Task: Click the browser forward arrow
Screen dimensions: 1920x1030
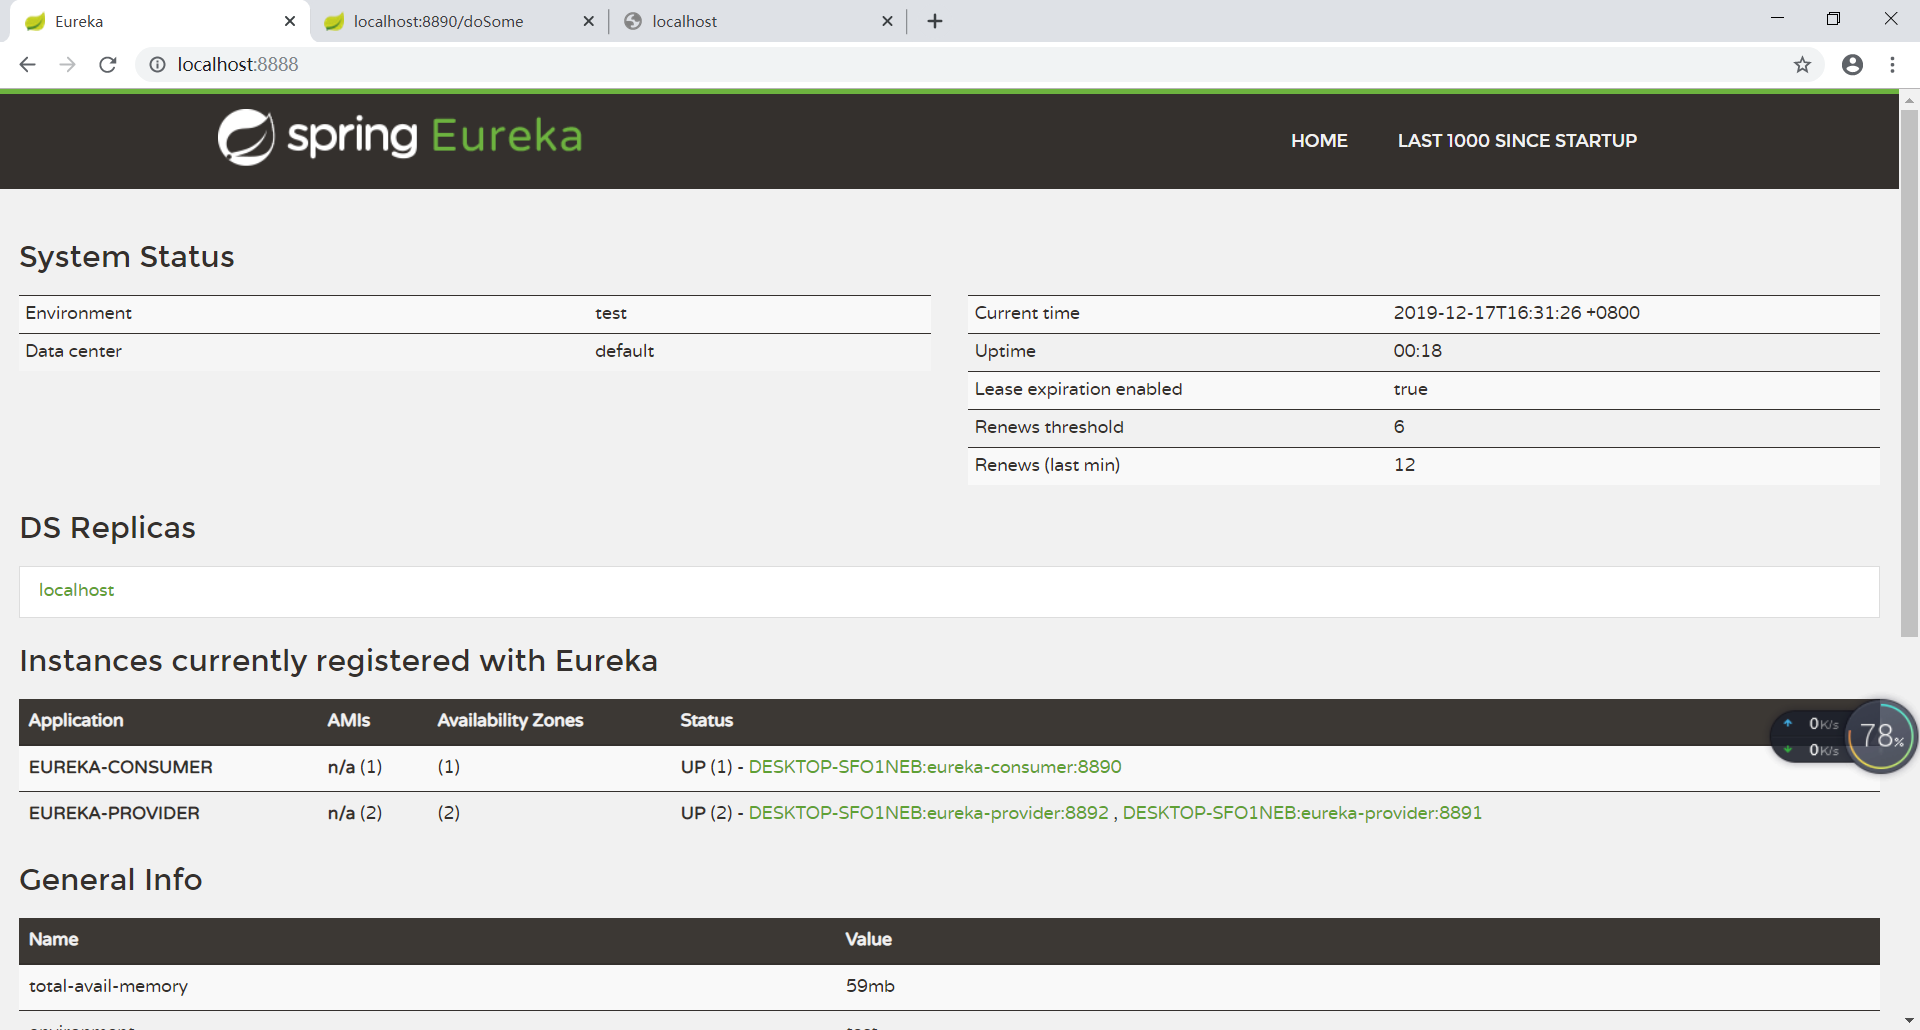Action: tap(67, 65)
